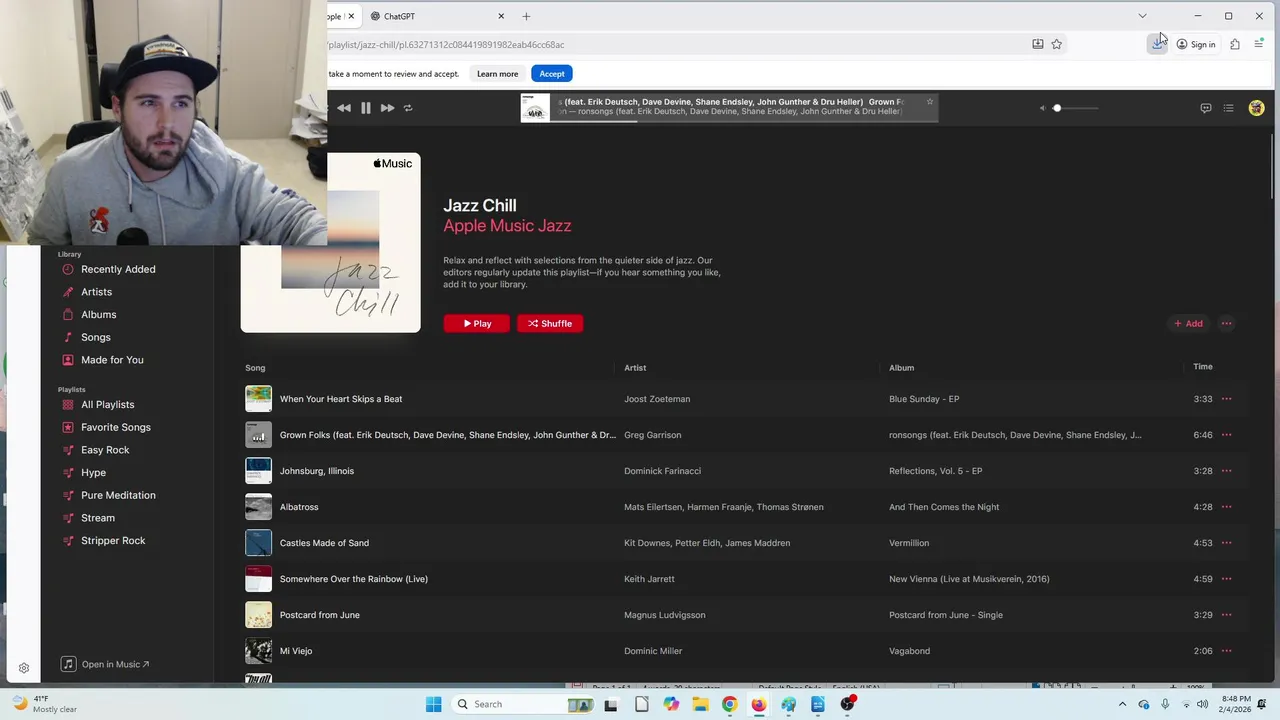Open the Stream playlist

[98, 518]
